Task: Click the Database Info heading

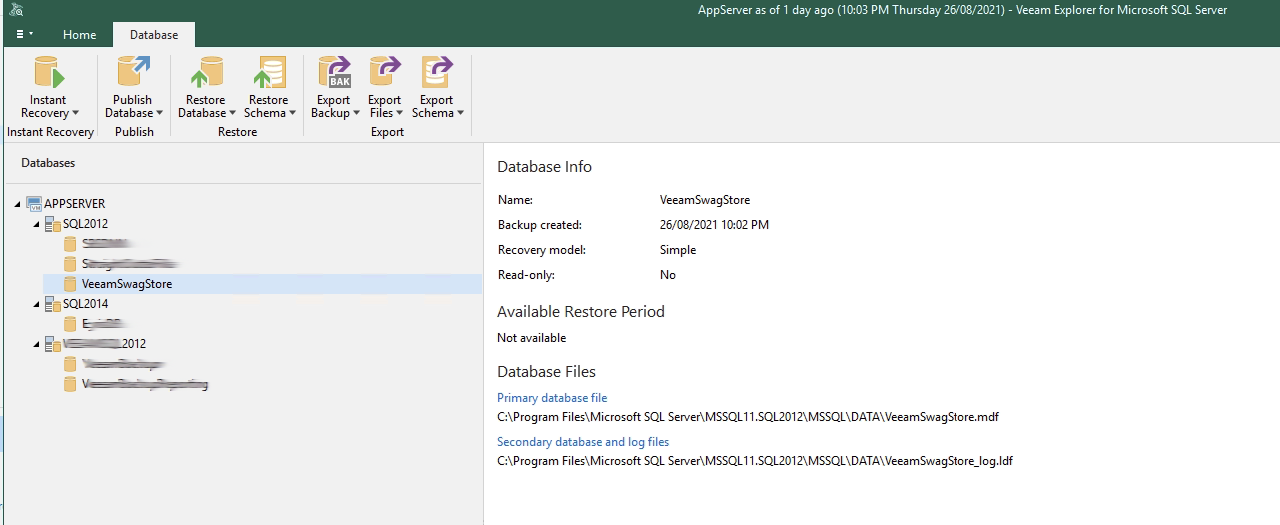Action: click(545, 167)
